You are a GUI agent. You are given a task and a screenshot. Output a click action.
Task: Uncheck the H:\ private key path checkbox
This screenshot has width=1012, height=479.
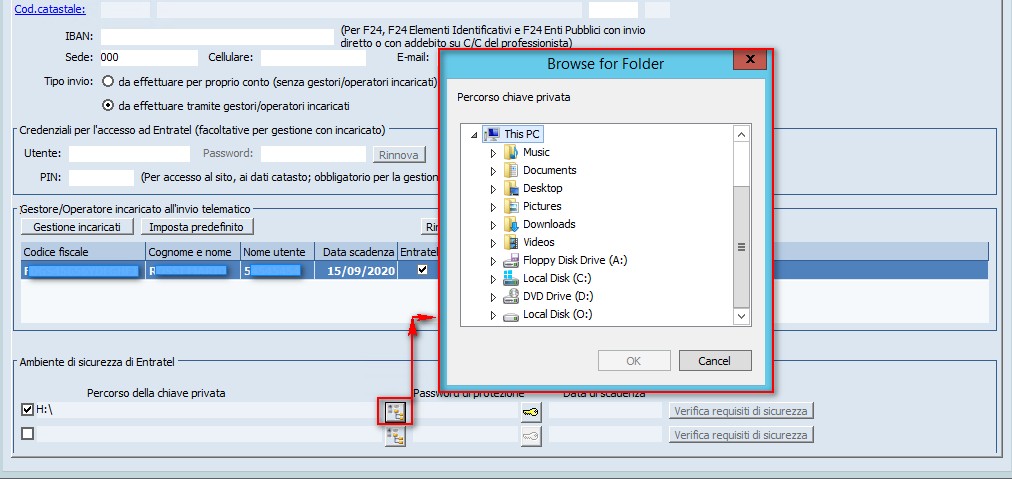27,409
